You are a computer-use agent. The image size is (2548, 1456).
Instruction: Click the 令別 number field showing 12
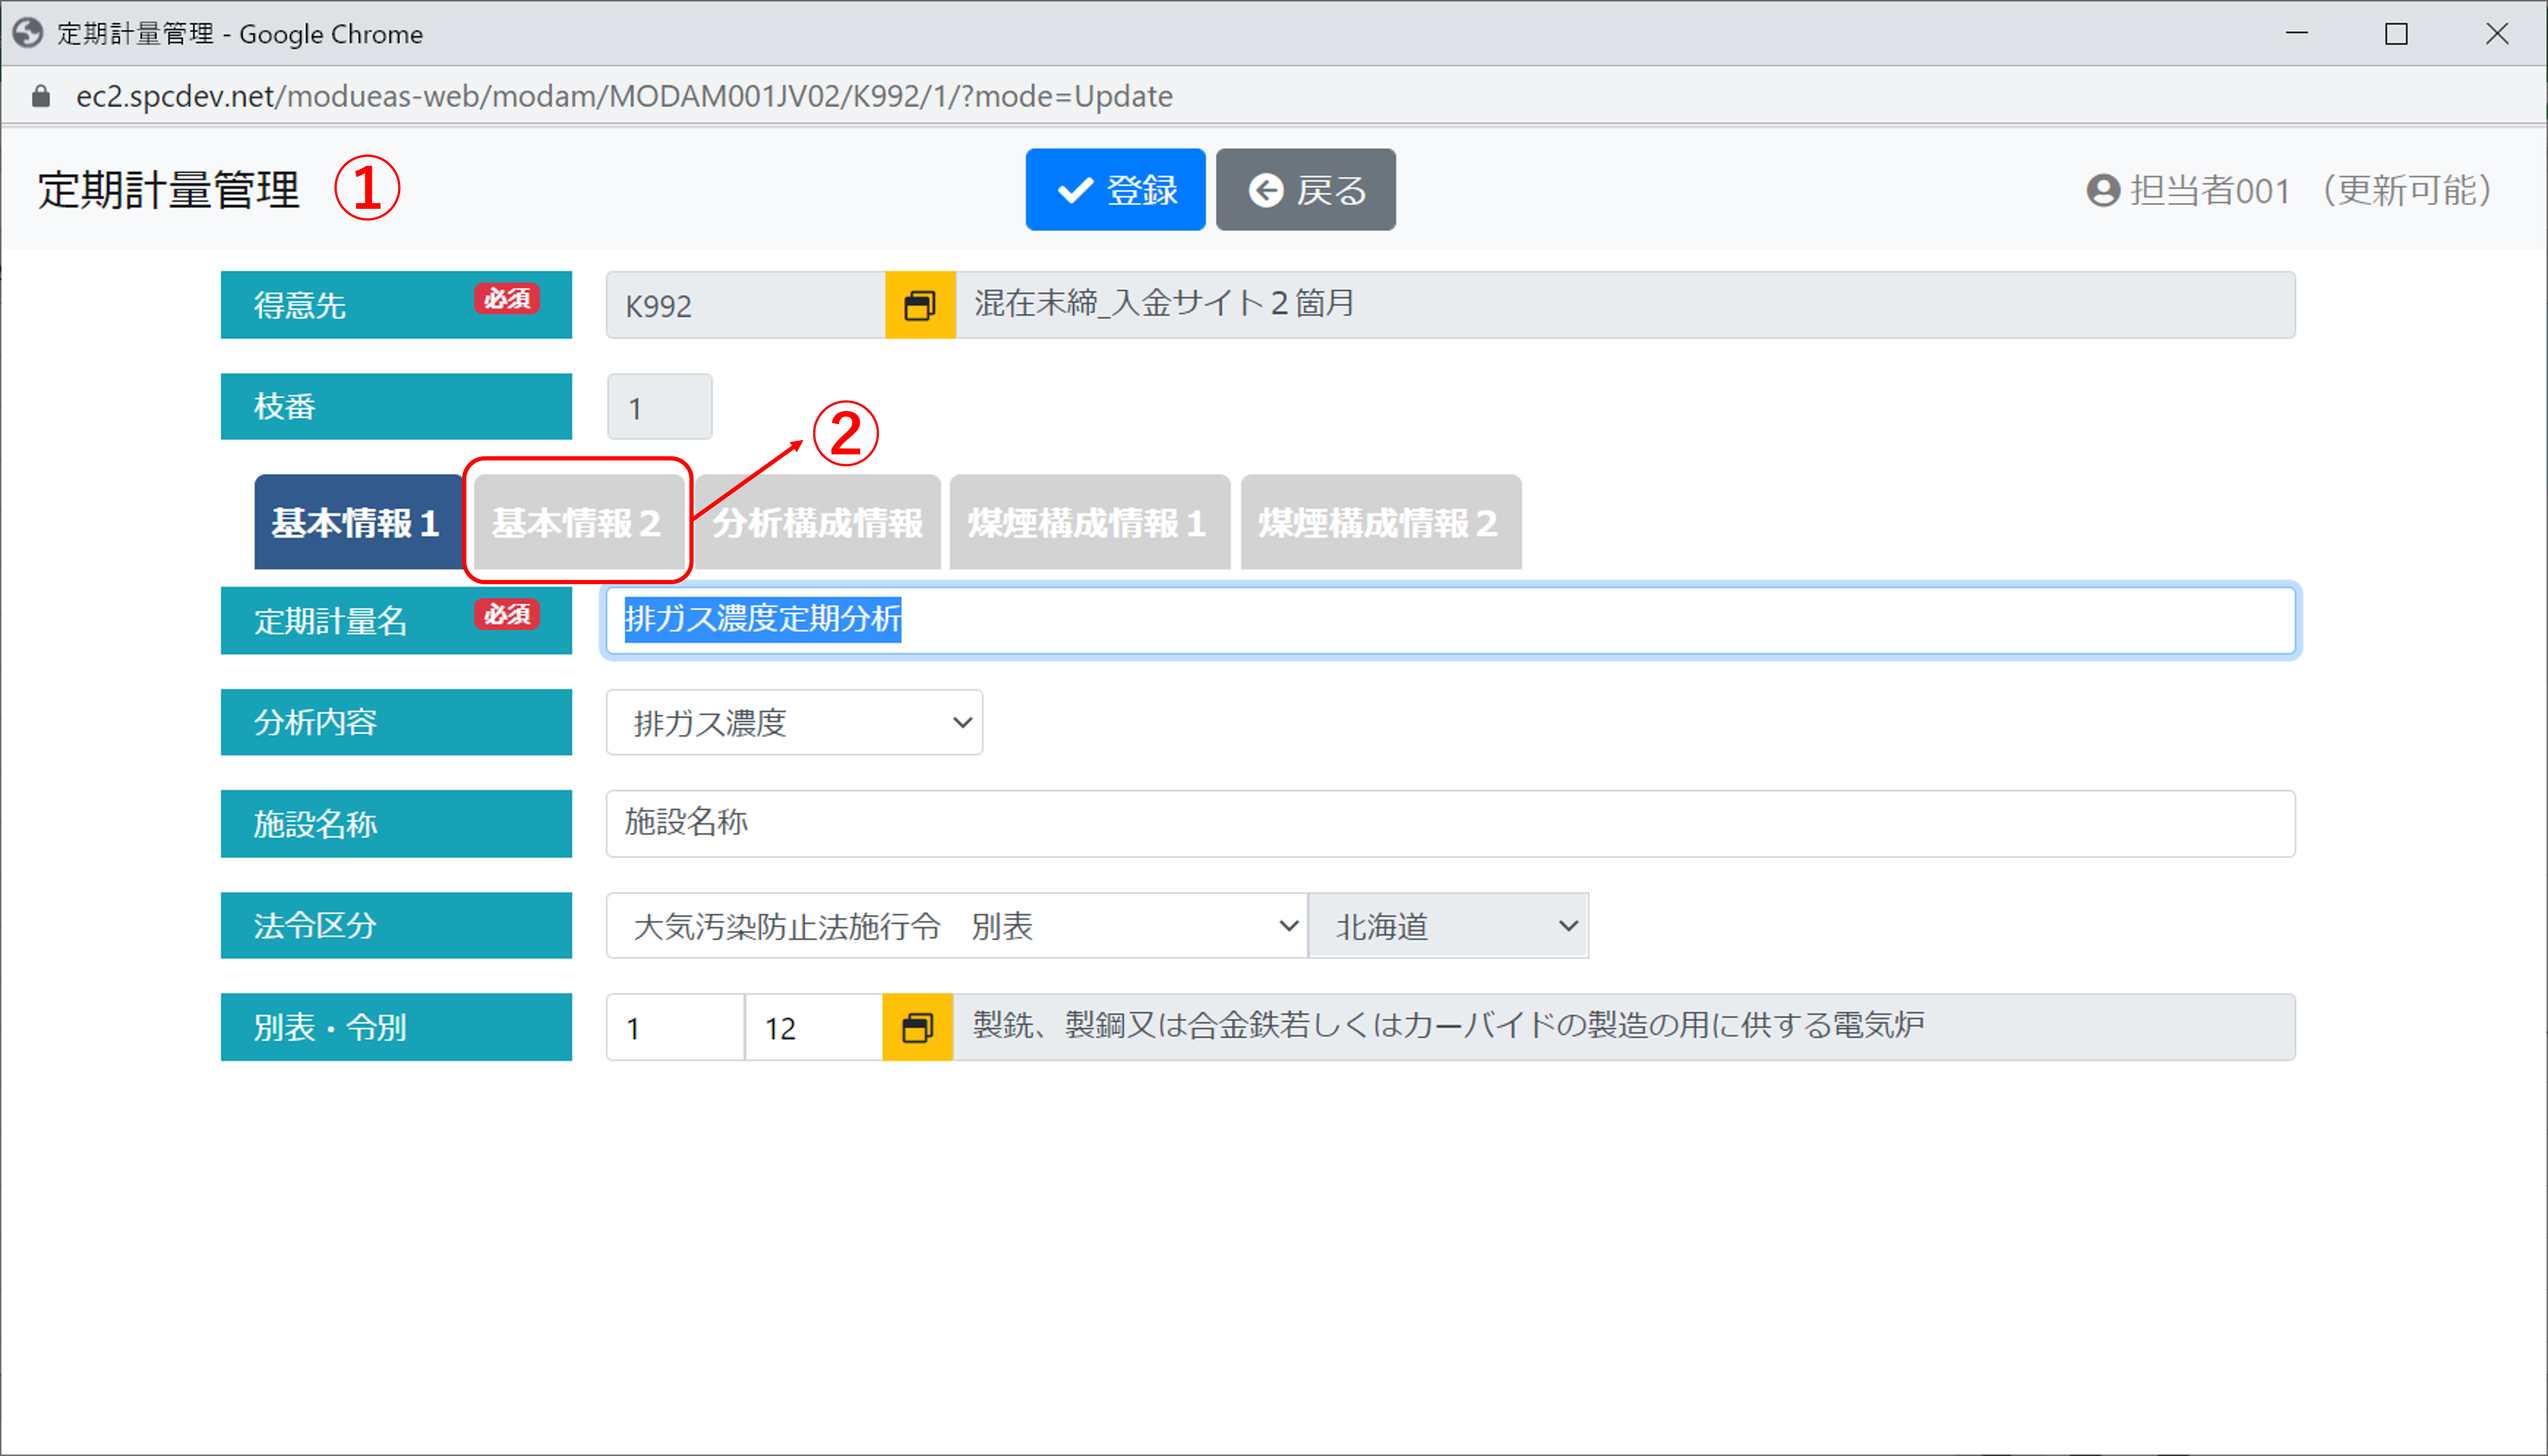pos(814,1027)
